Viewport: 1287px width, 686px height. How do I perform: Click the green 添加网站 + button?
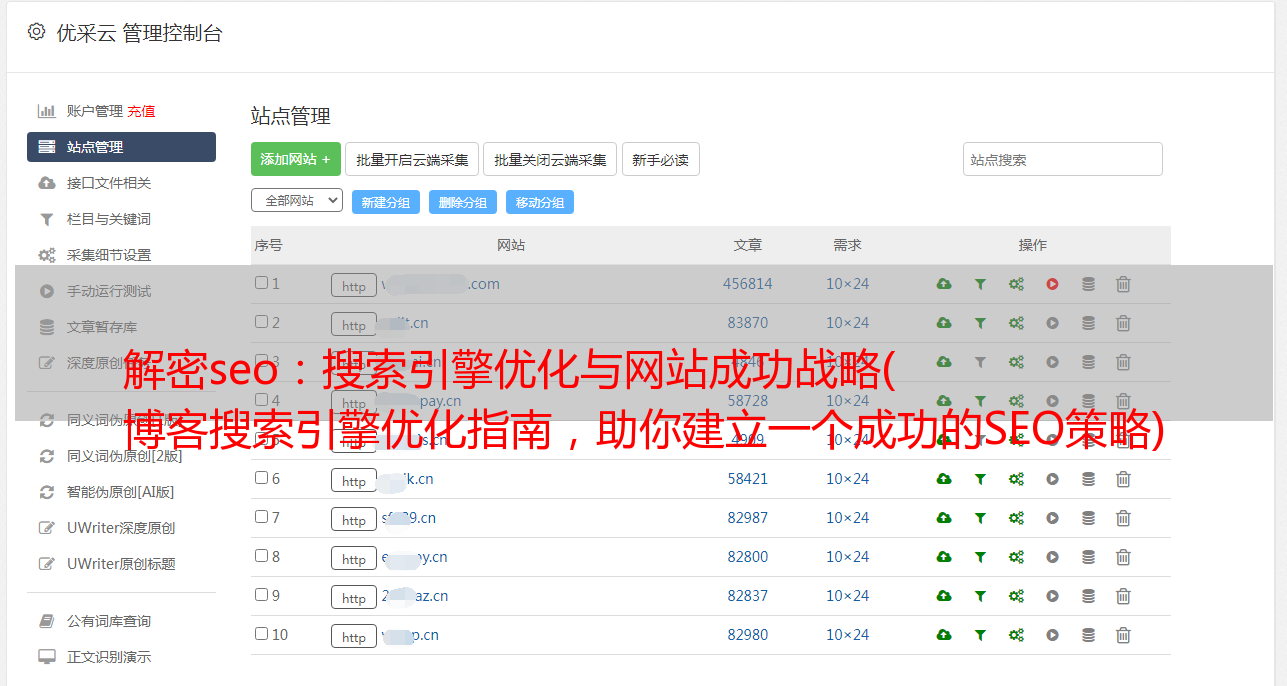coord(296,159)
